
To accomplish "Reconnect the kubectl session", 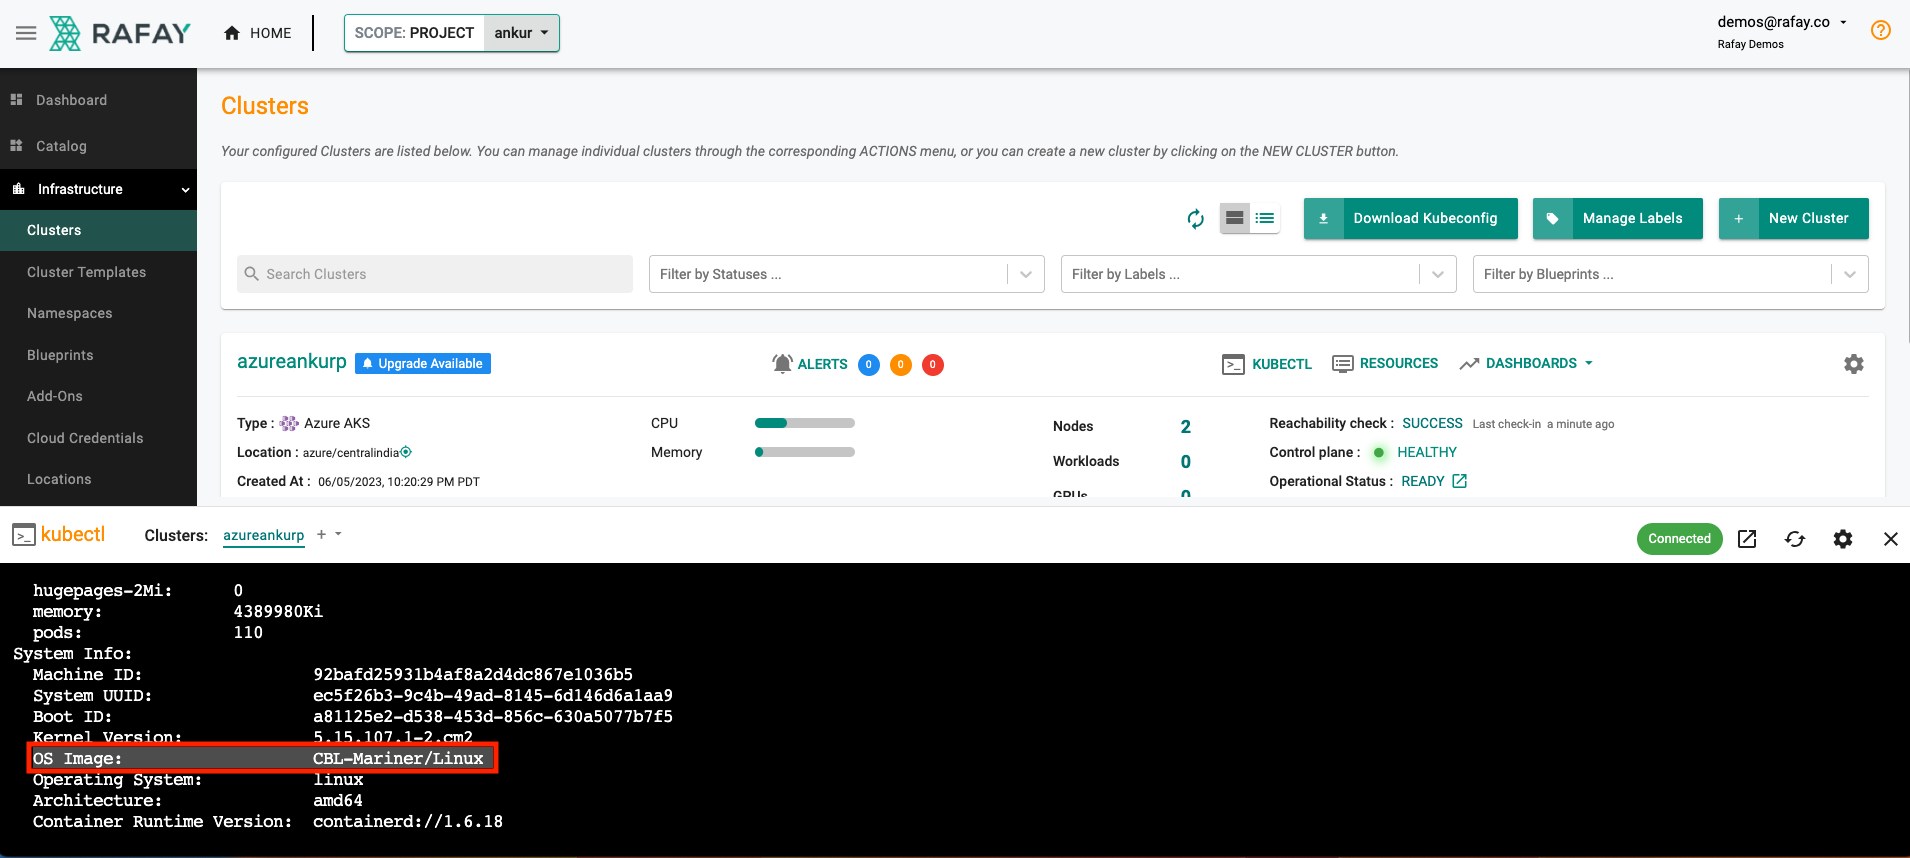I will 1795,539.
